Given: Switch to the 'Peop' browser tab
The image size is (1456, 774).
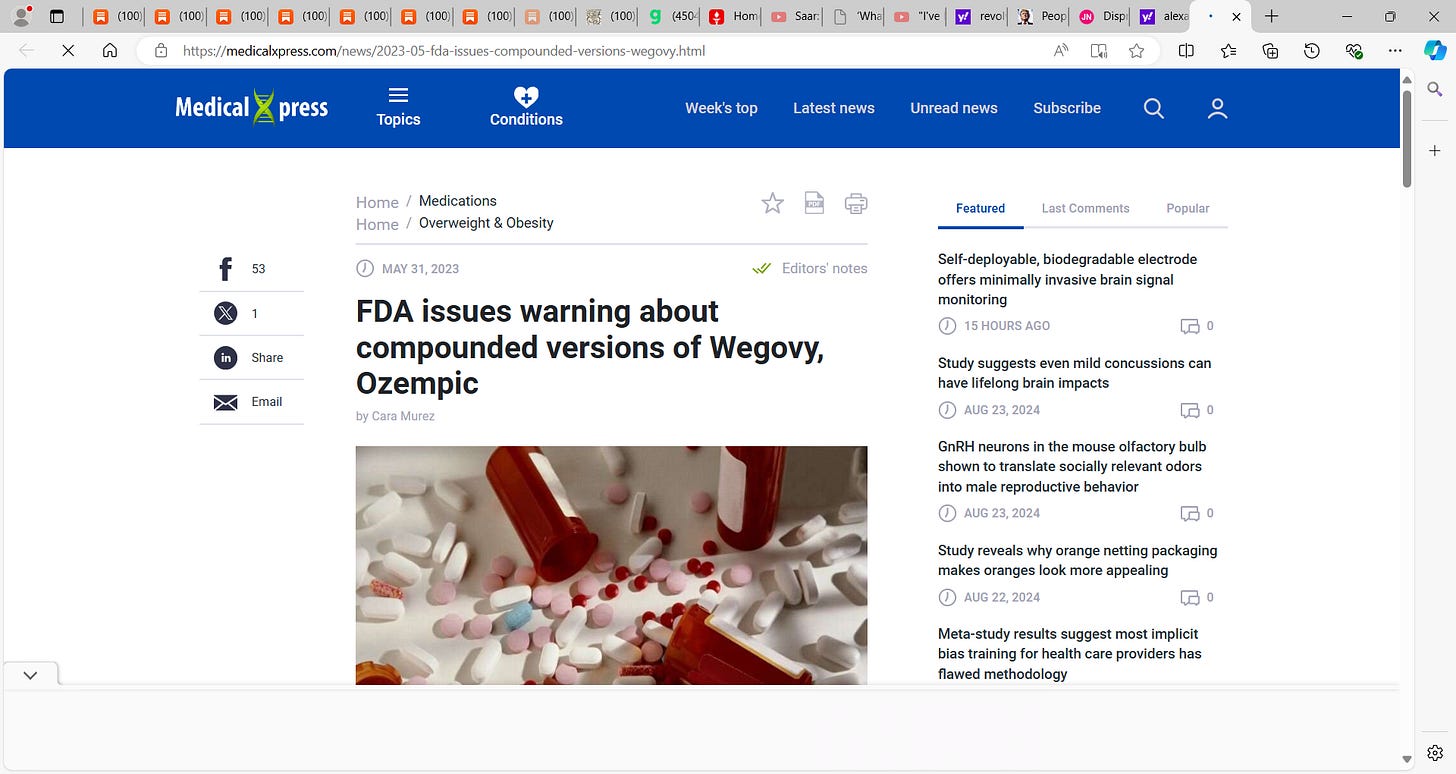Looking at the screenshot, I should click(1043, 16).
